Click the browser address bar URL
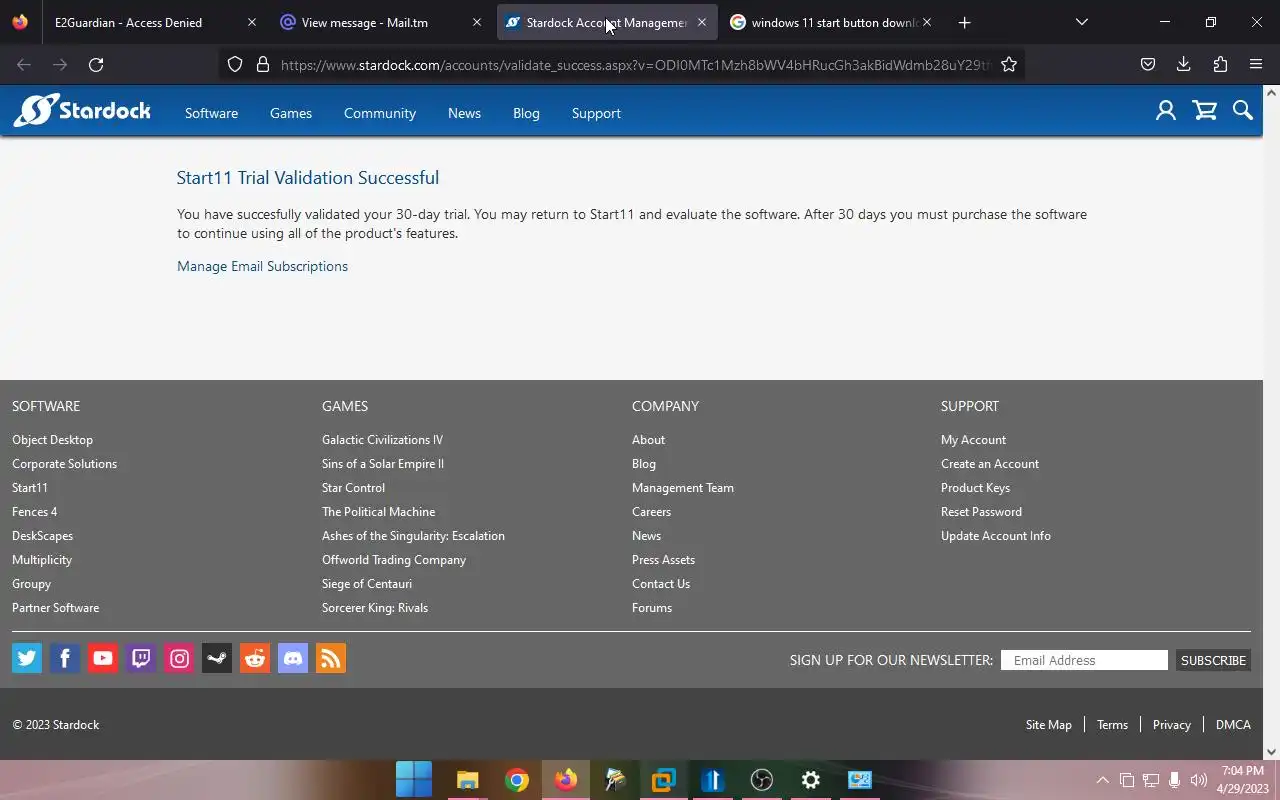This screenshot has width=1280, height=800. 635,65
